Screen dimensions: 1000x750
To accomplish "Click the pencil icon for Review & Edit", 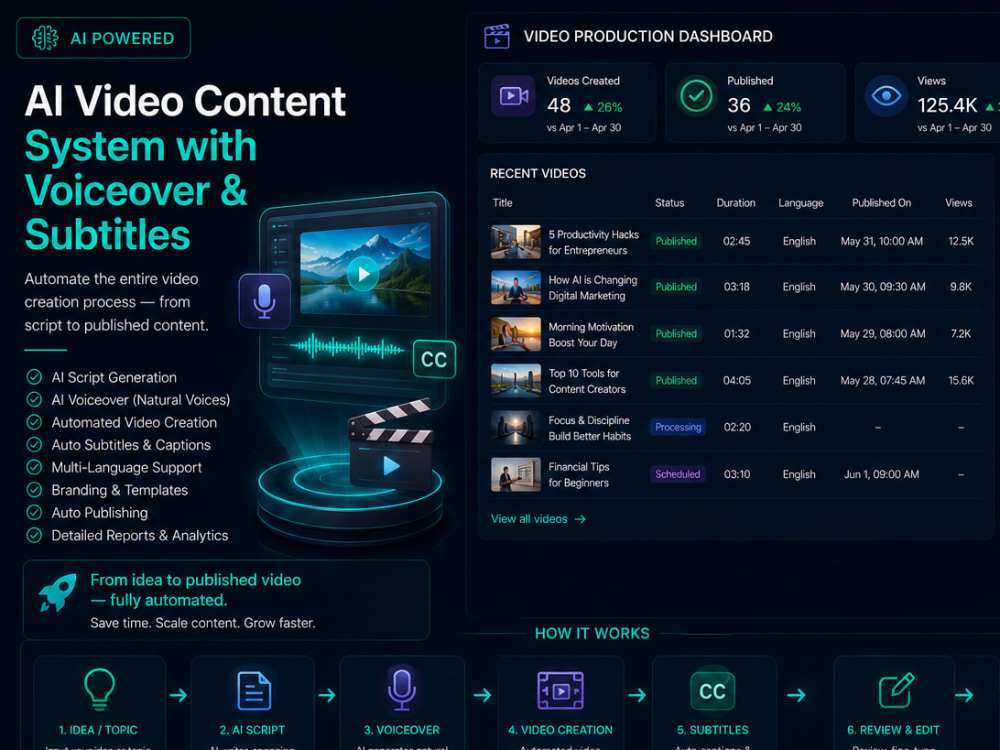I will point(896,691).
